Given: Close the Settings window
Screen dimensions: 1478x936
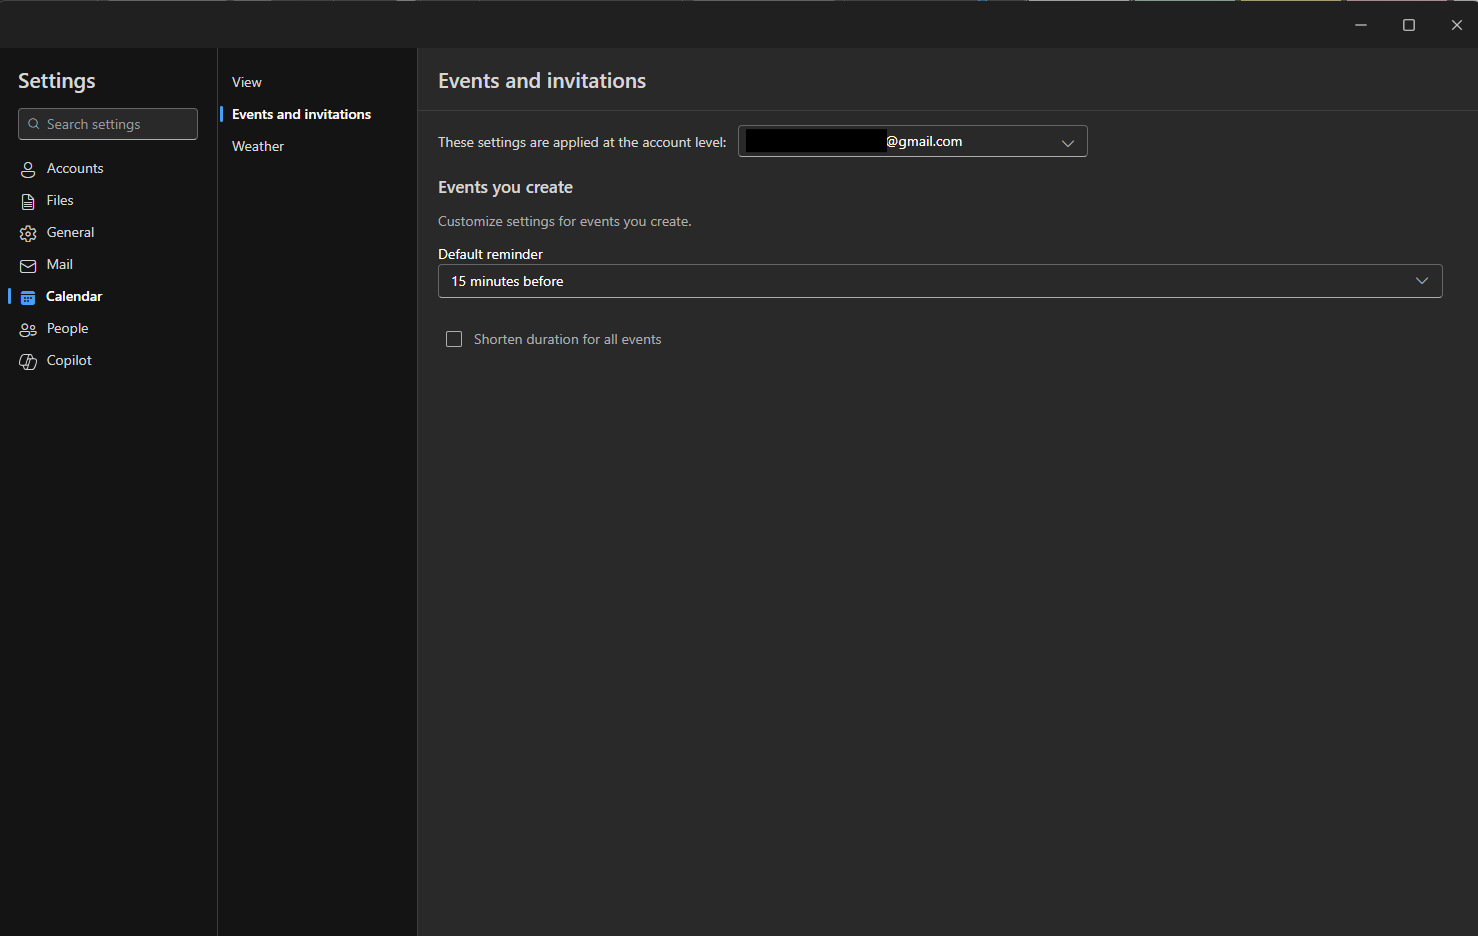Looking at the screenshot, I should (x=1456, y=25).
